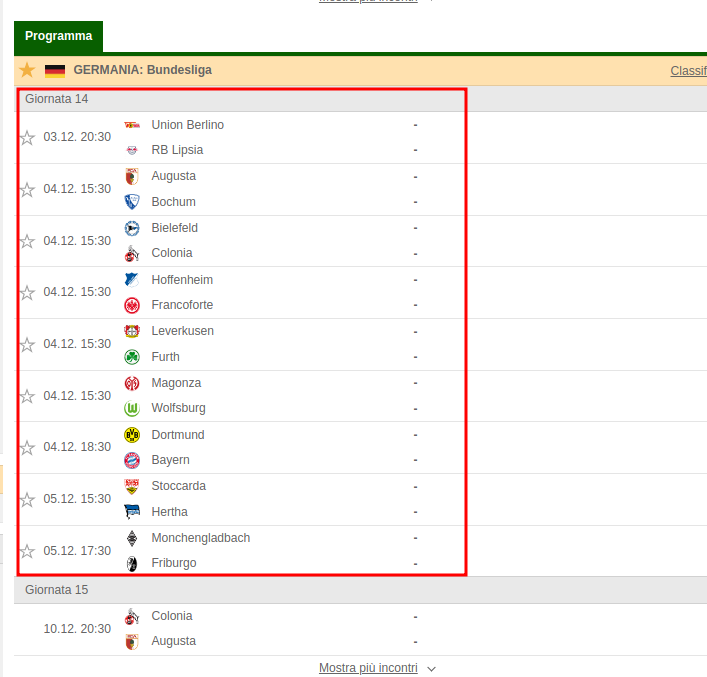Open GERMANIA: Bundesliga league header
Viewport: 707px width, 677px height.
coord(142,70)
